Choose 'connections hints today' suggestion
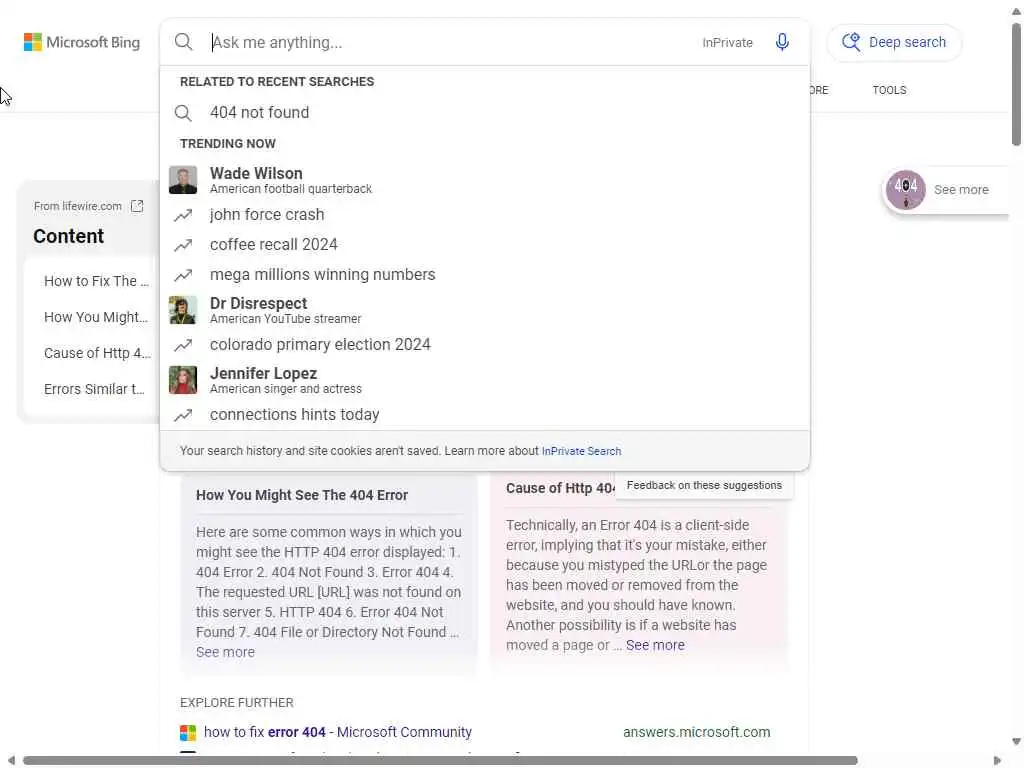The width and height of the screenshot is (1024, 768). pos(485,415)
